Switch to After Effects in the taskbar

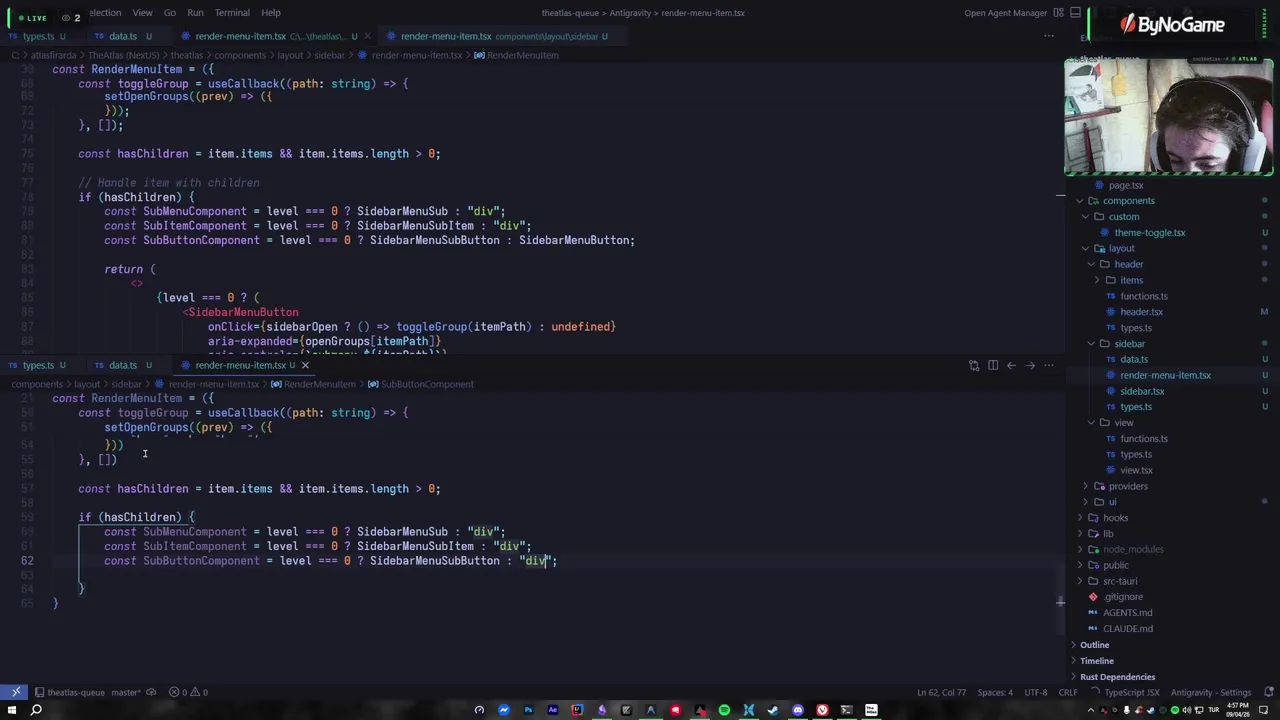[x=553, y=710]
